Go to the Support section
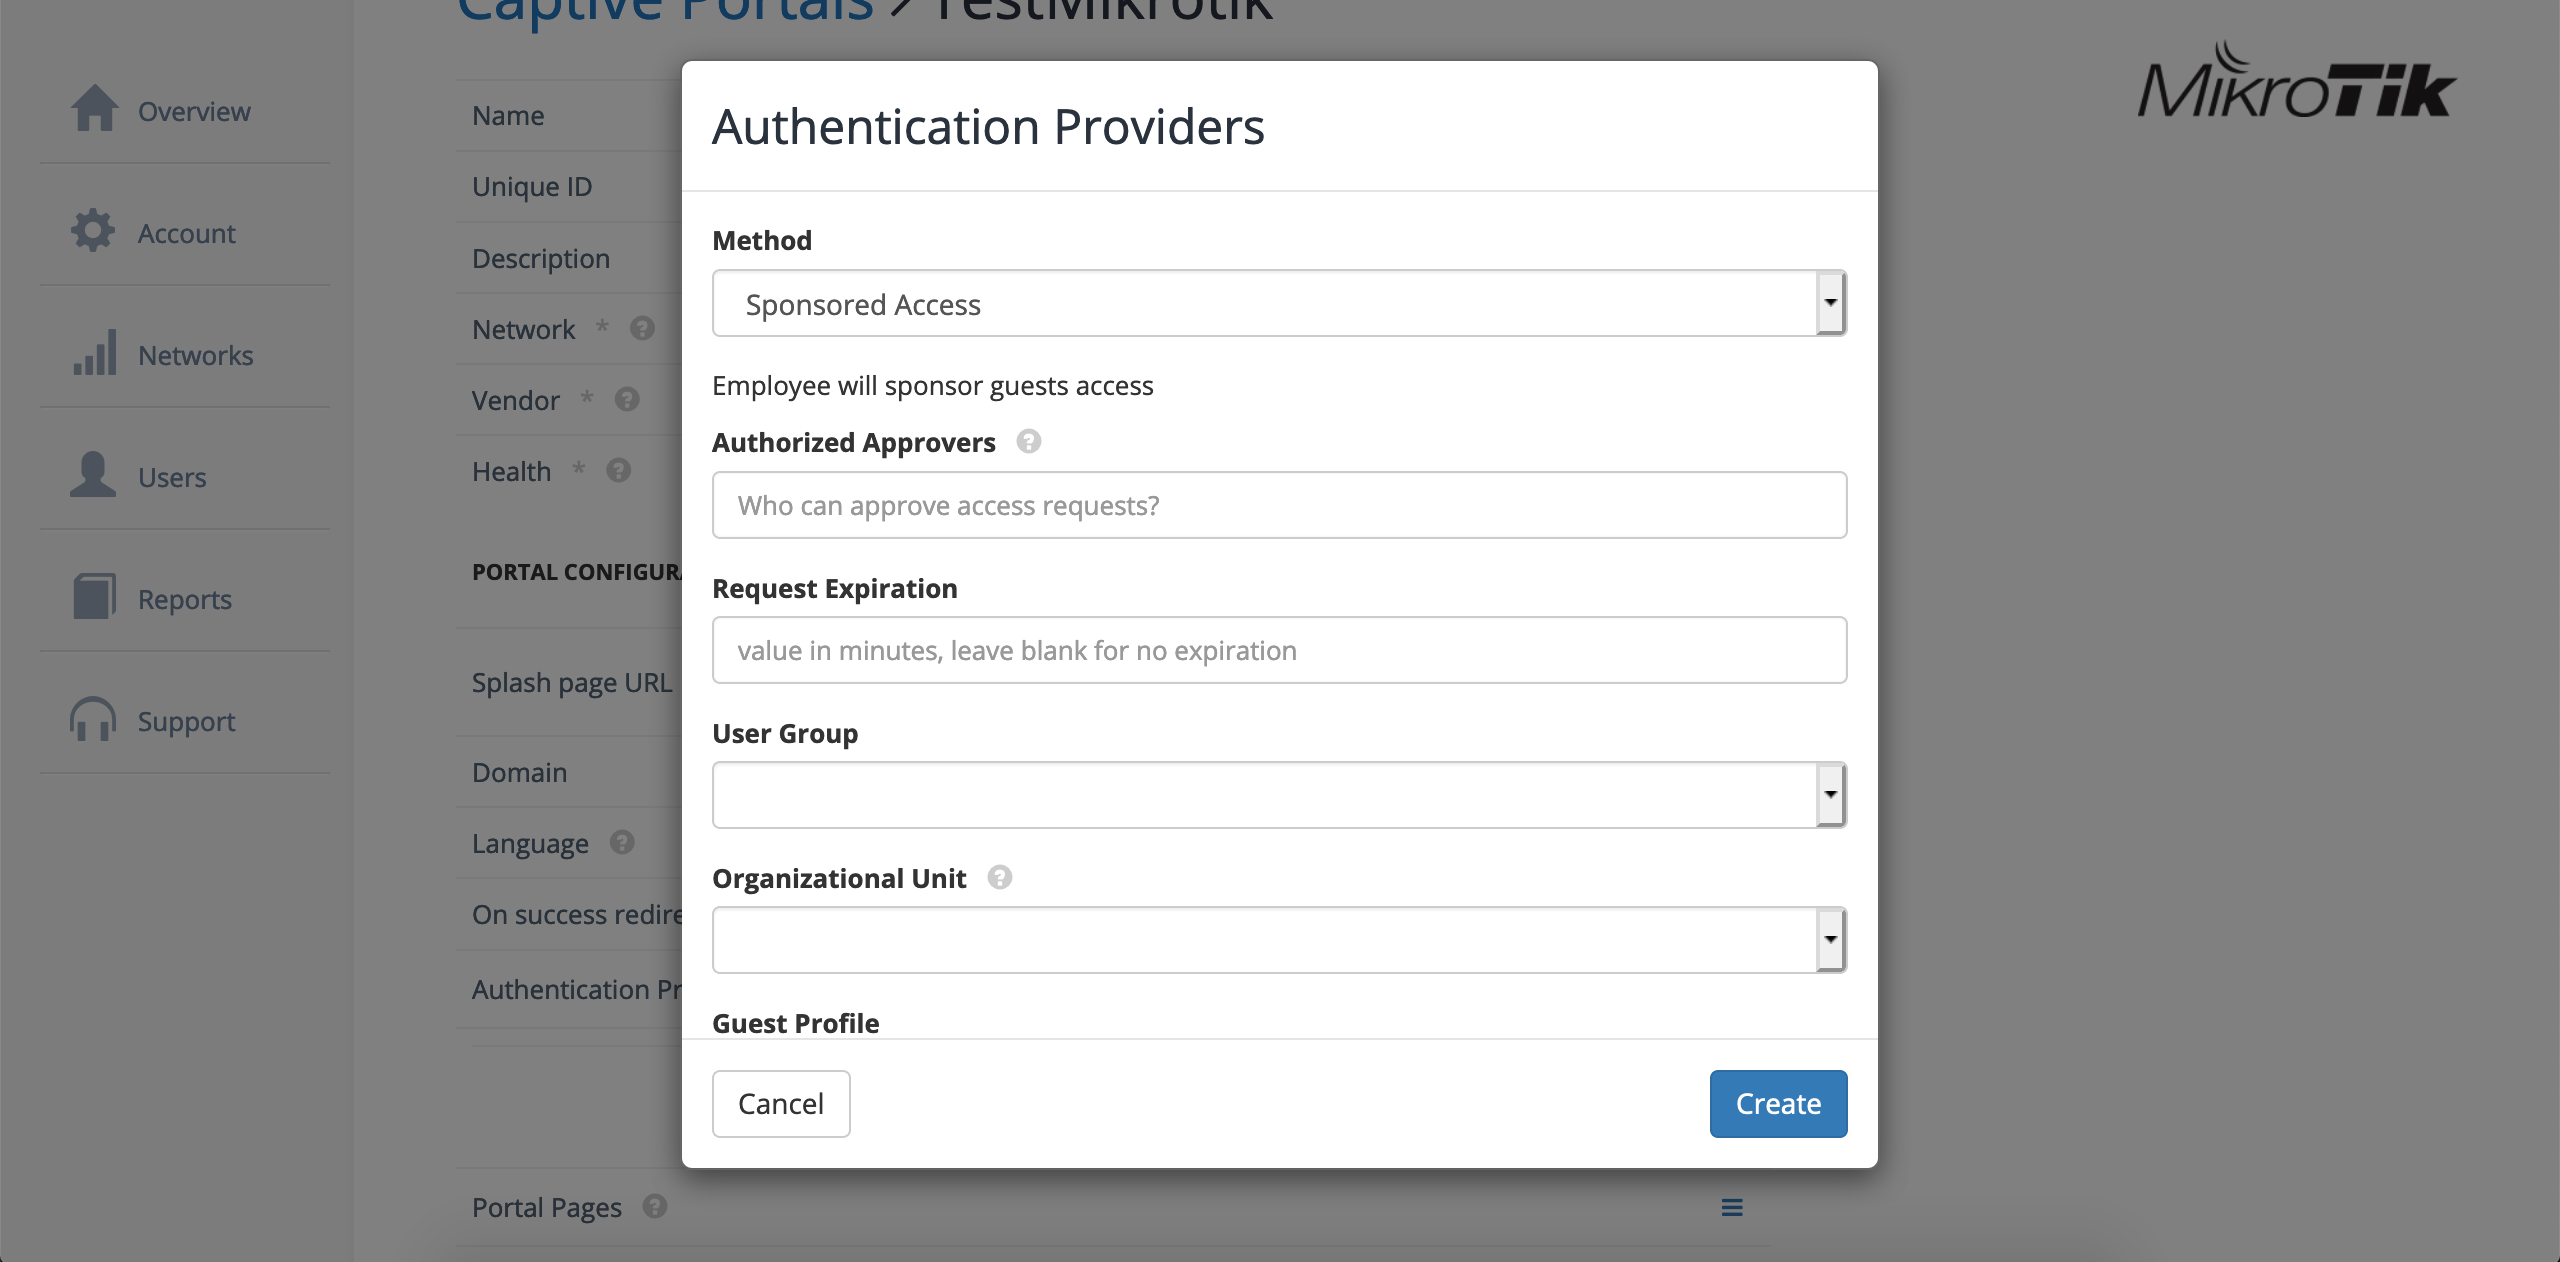Screen dimensions: 2560x1262 pos(186,721)
